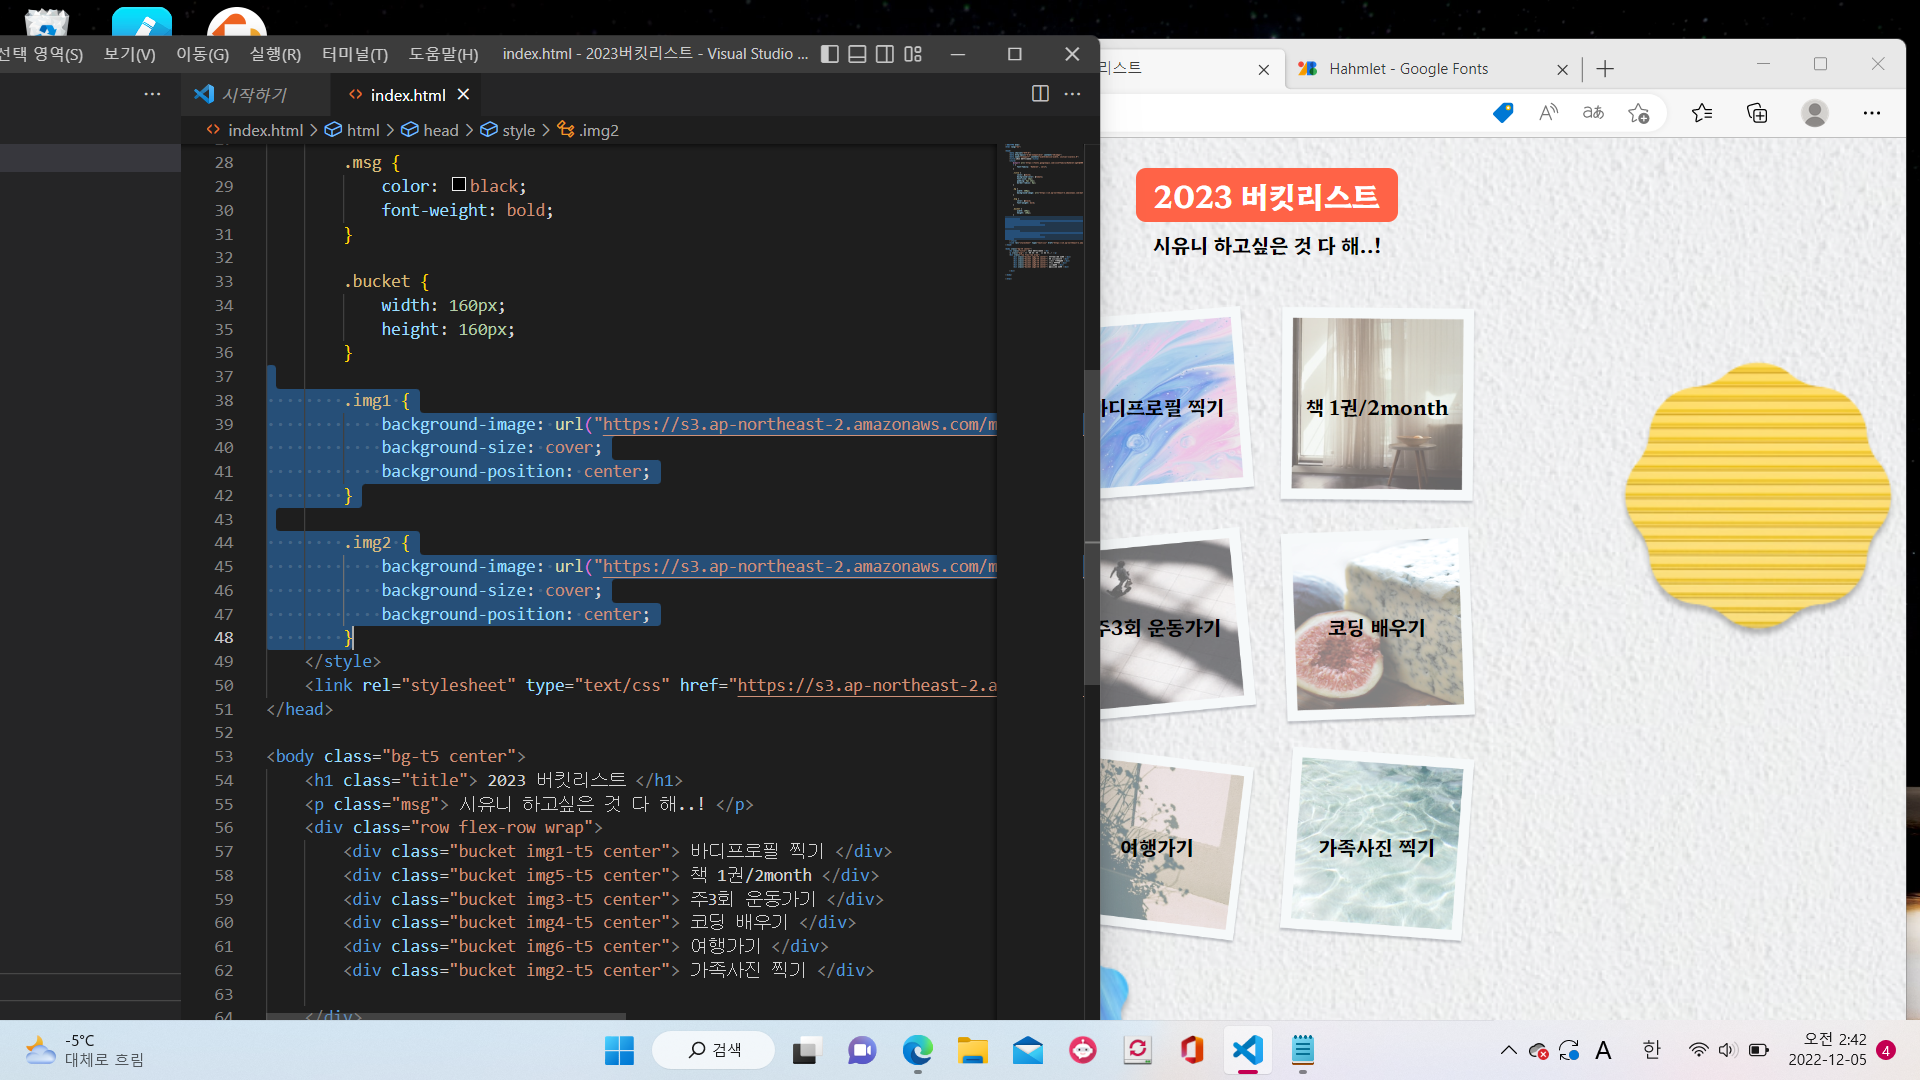
Task: Close the 버킷리스트 browser tab
Action: [x=1263, y=69]
